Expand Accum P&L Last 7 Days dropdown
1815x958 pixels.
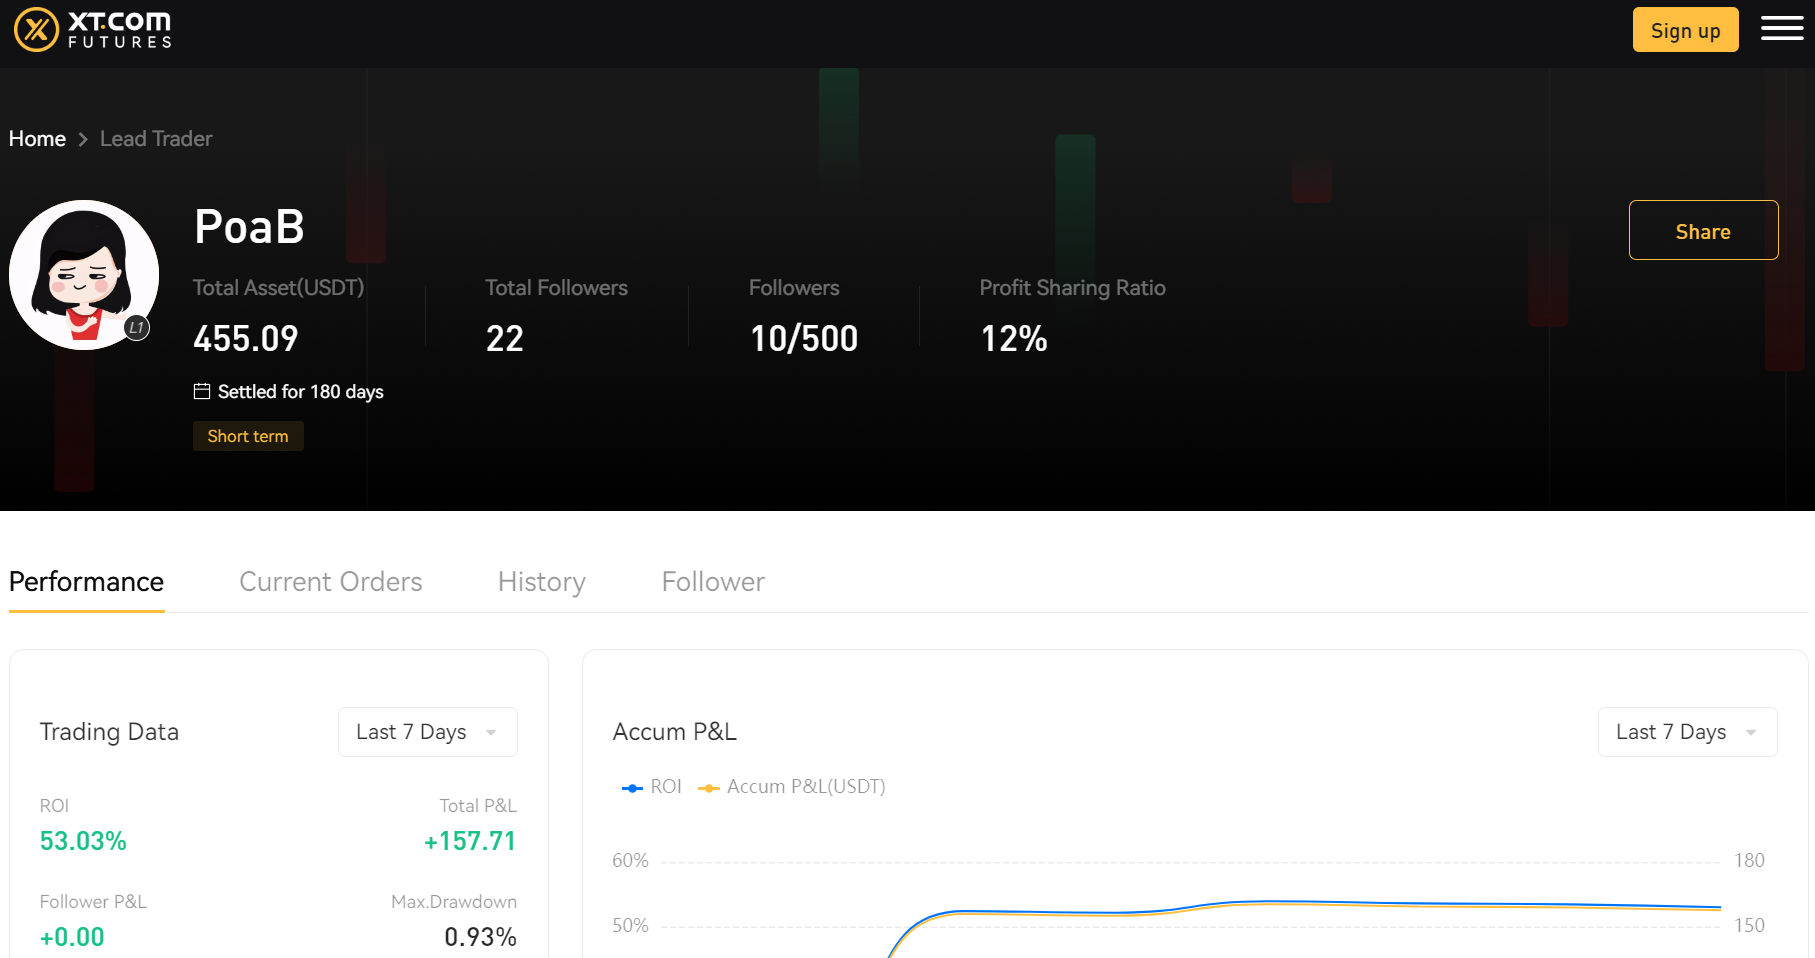tap(1688, 732)
